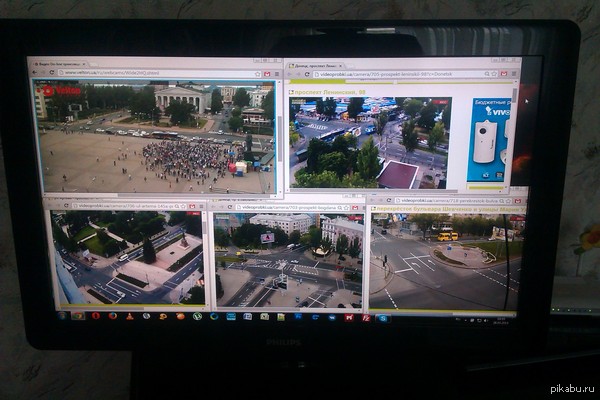Bookmark the Veltion page with the star icon
Screen dimensions: 600x400
point(255,73)
